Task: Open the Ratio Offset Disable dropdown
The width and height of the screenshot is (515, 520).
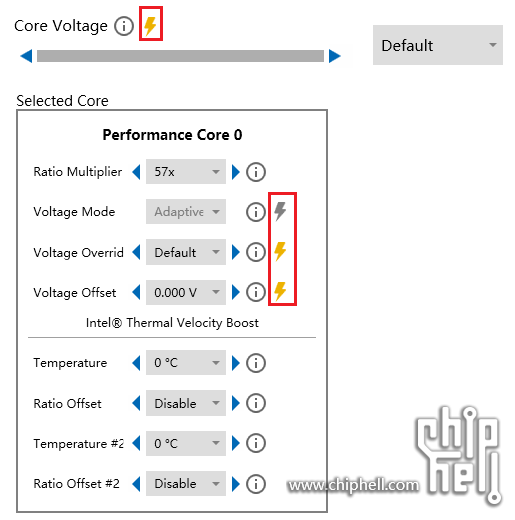Action: (x=186, y=403)
